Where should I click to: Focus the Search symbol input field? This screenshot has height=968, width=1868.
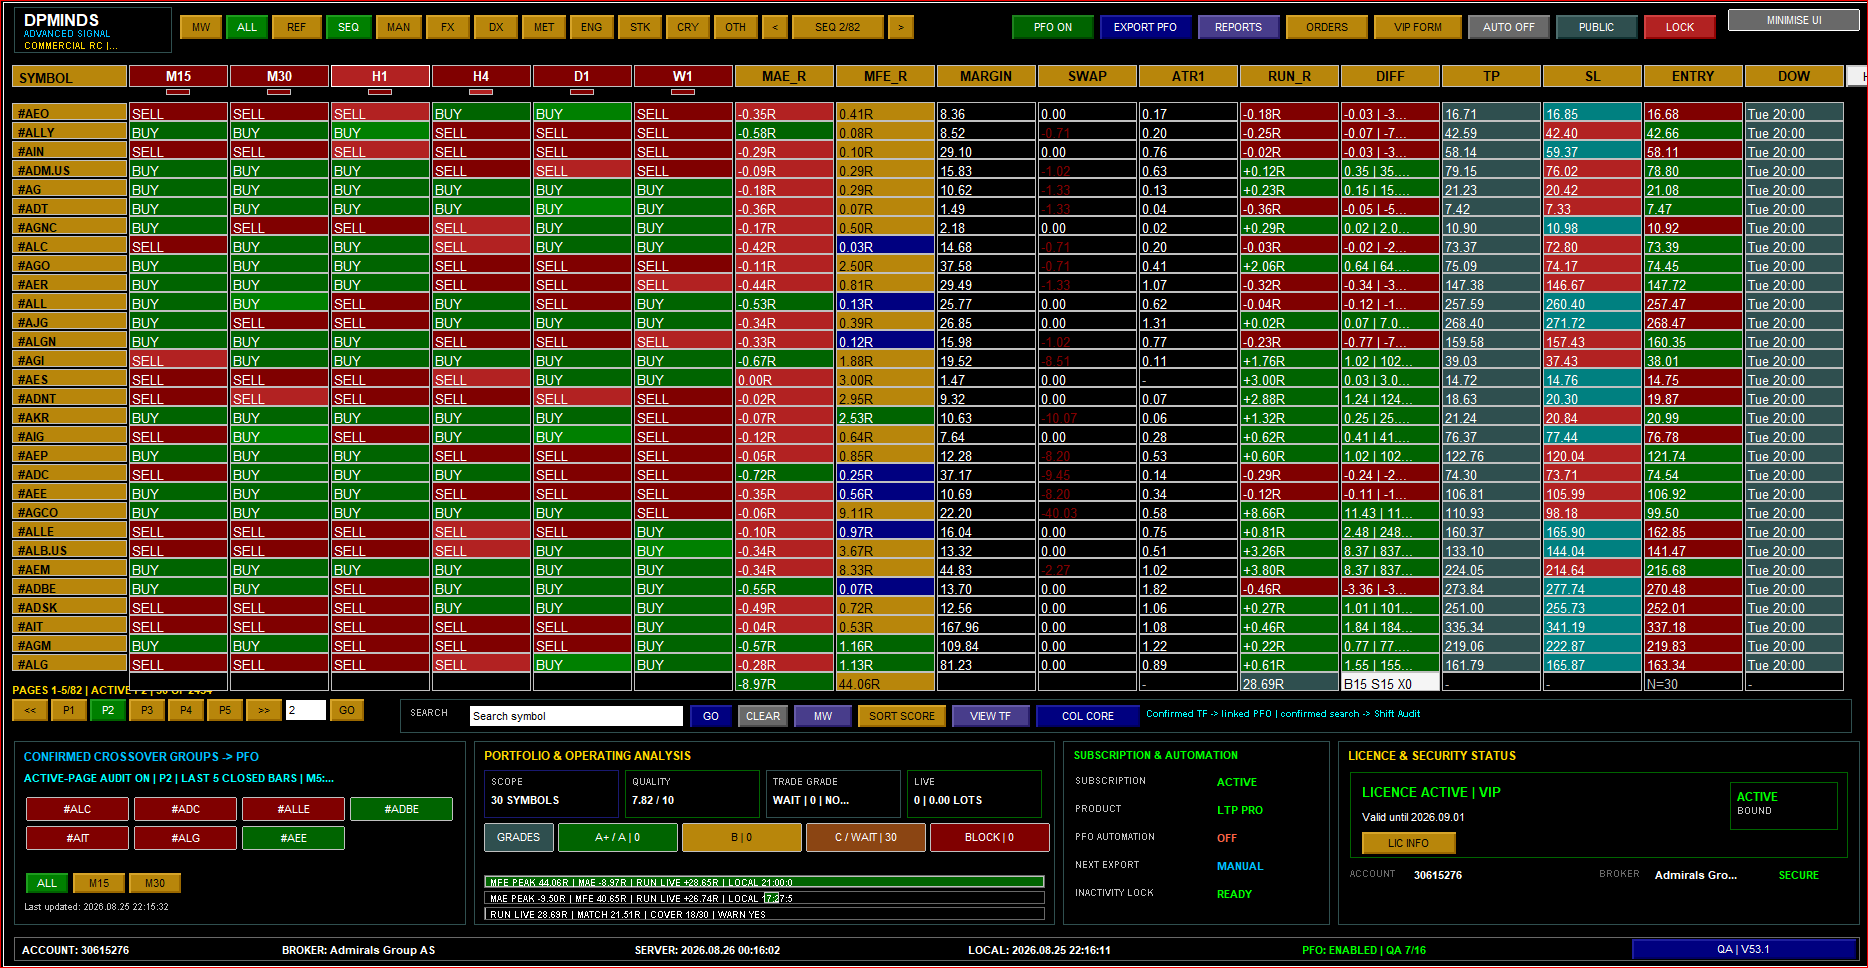tap(576, 716)
